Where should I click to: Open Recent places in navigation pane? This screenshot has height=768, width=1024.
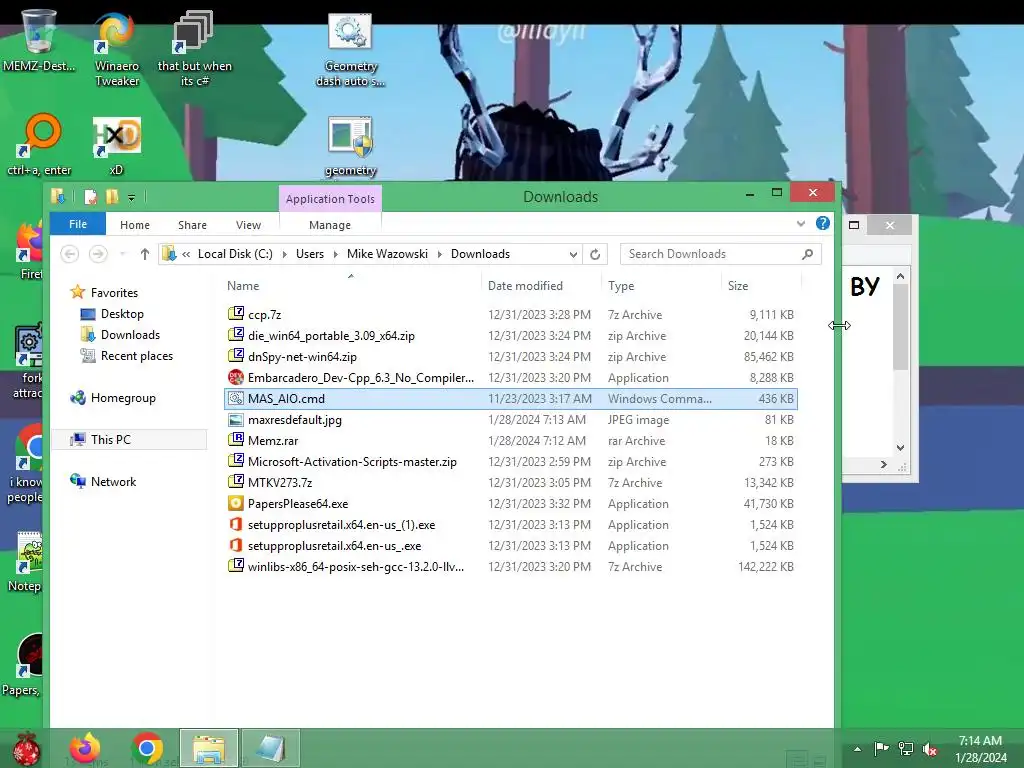tap(136, 355)
